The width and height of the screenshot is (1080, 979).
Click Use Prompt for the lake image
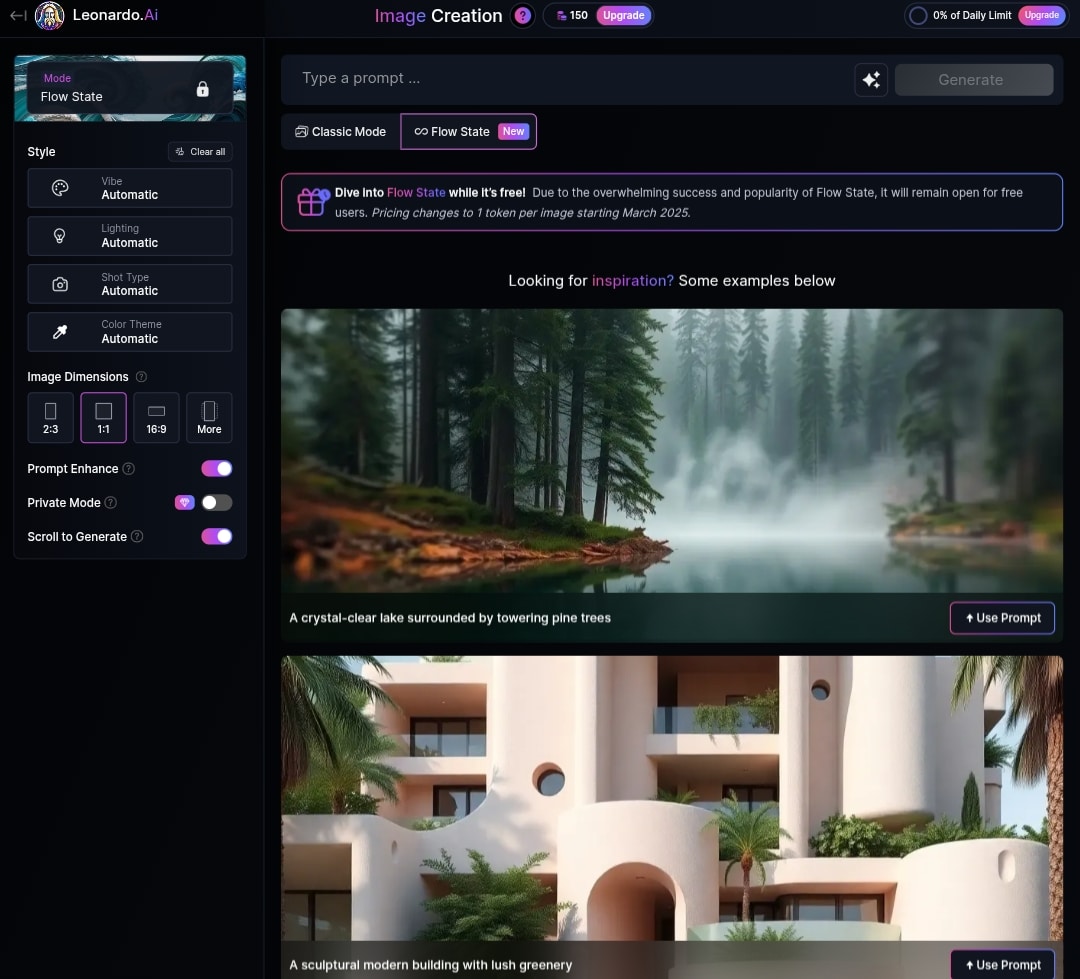point(1002,618)
